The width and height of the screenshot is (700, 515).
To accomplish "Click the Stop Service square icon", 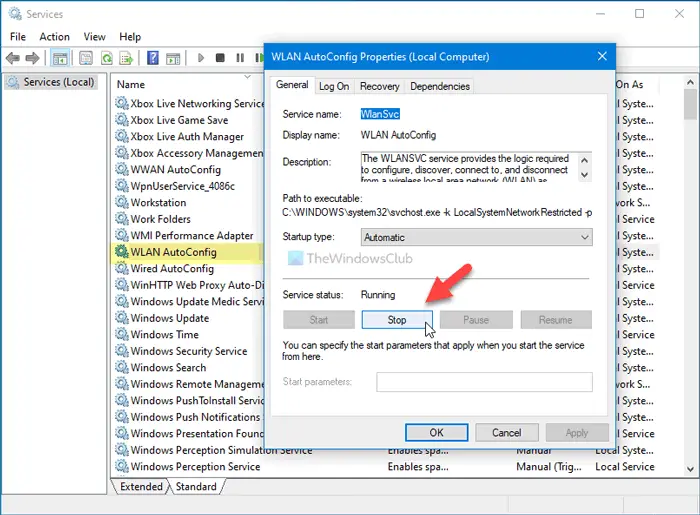I will pos(220,58).
